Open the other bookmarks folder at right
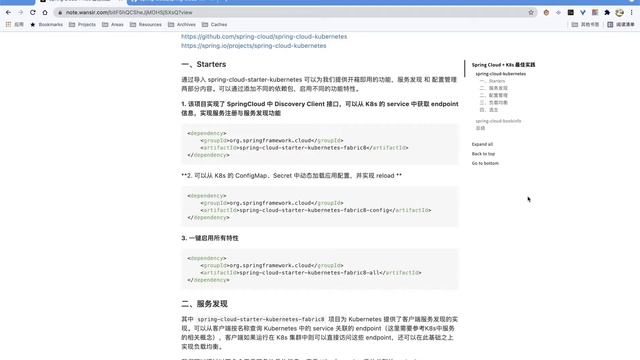The width and height of the screenshot is (640, 360). [x=585, y=24]
